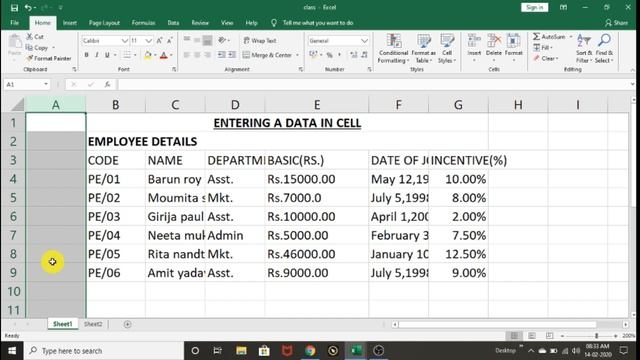Select column E header
The image size is (640, 360).
[x=317, y=105]
